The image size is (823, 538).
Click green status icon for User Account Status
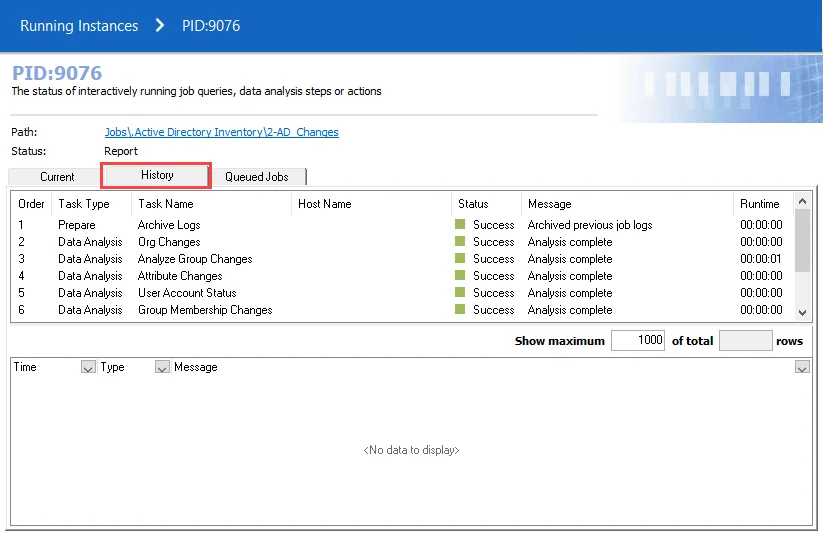tap(460, 292)
